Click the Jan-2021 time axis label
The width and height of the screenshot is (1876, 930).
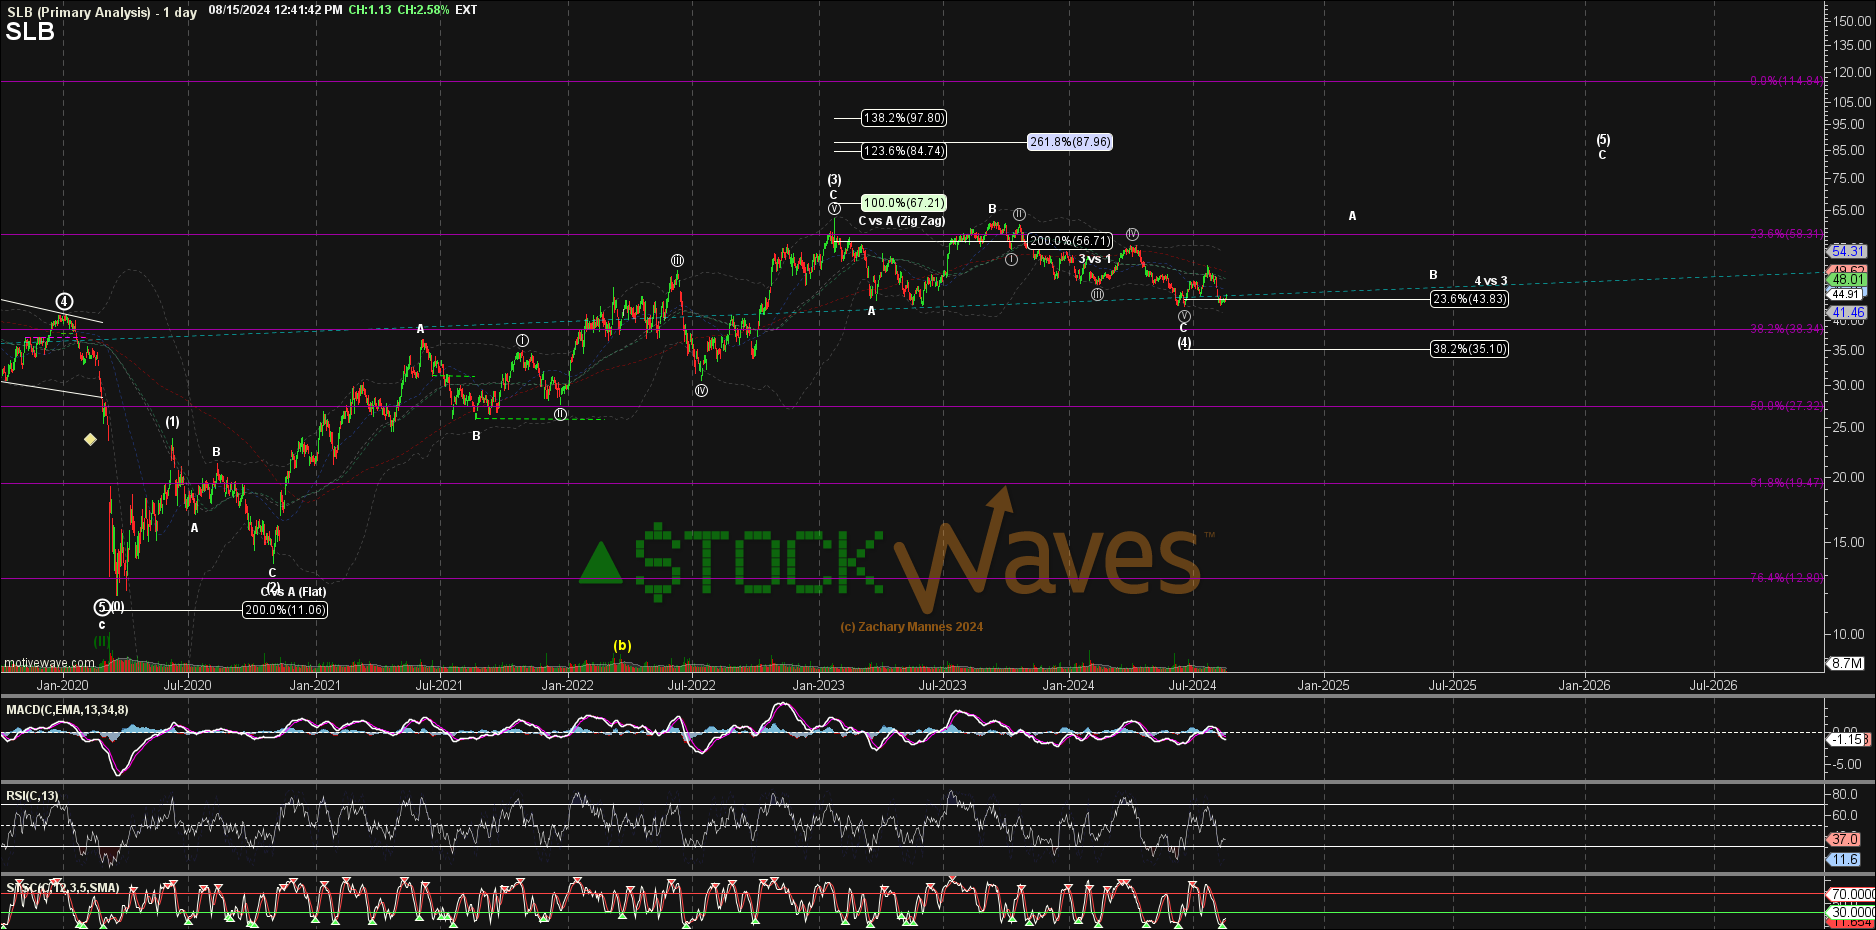click(315, 686)
